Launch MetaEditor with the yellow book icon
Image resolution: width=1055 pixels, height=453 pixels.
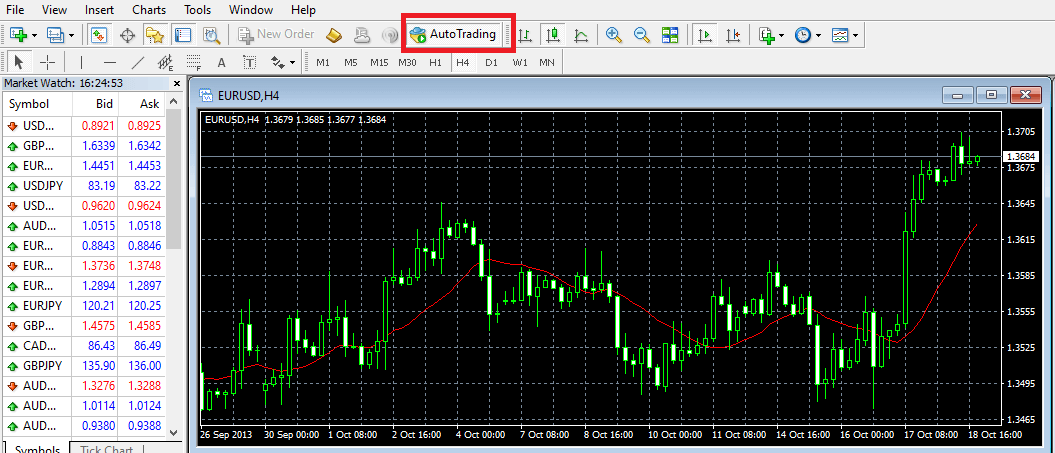pos(334,34)
